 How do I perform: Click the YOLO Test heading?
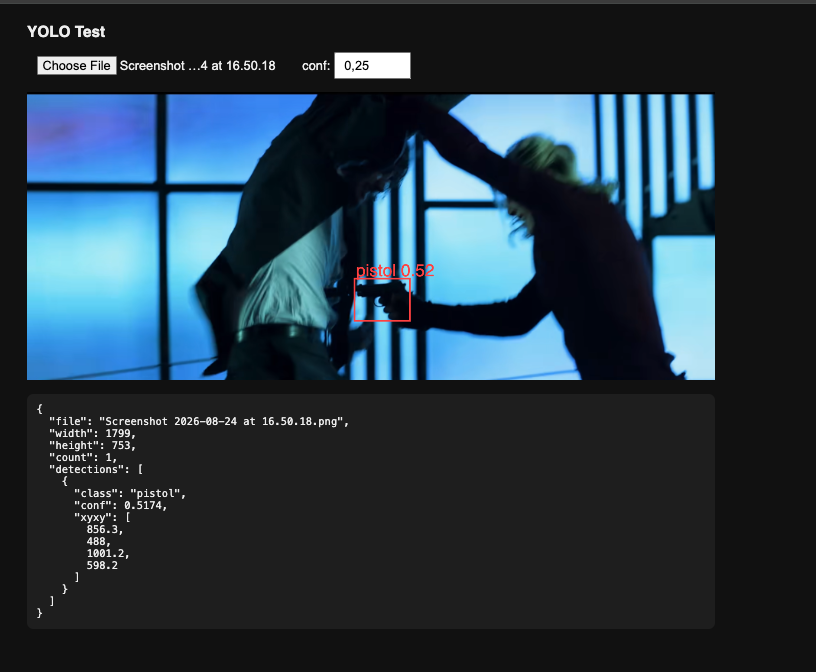click(x=66, y=32)
